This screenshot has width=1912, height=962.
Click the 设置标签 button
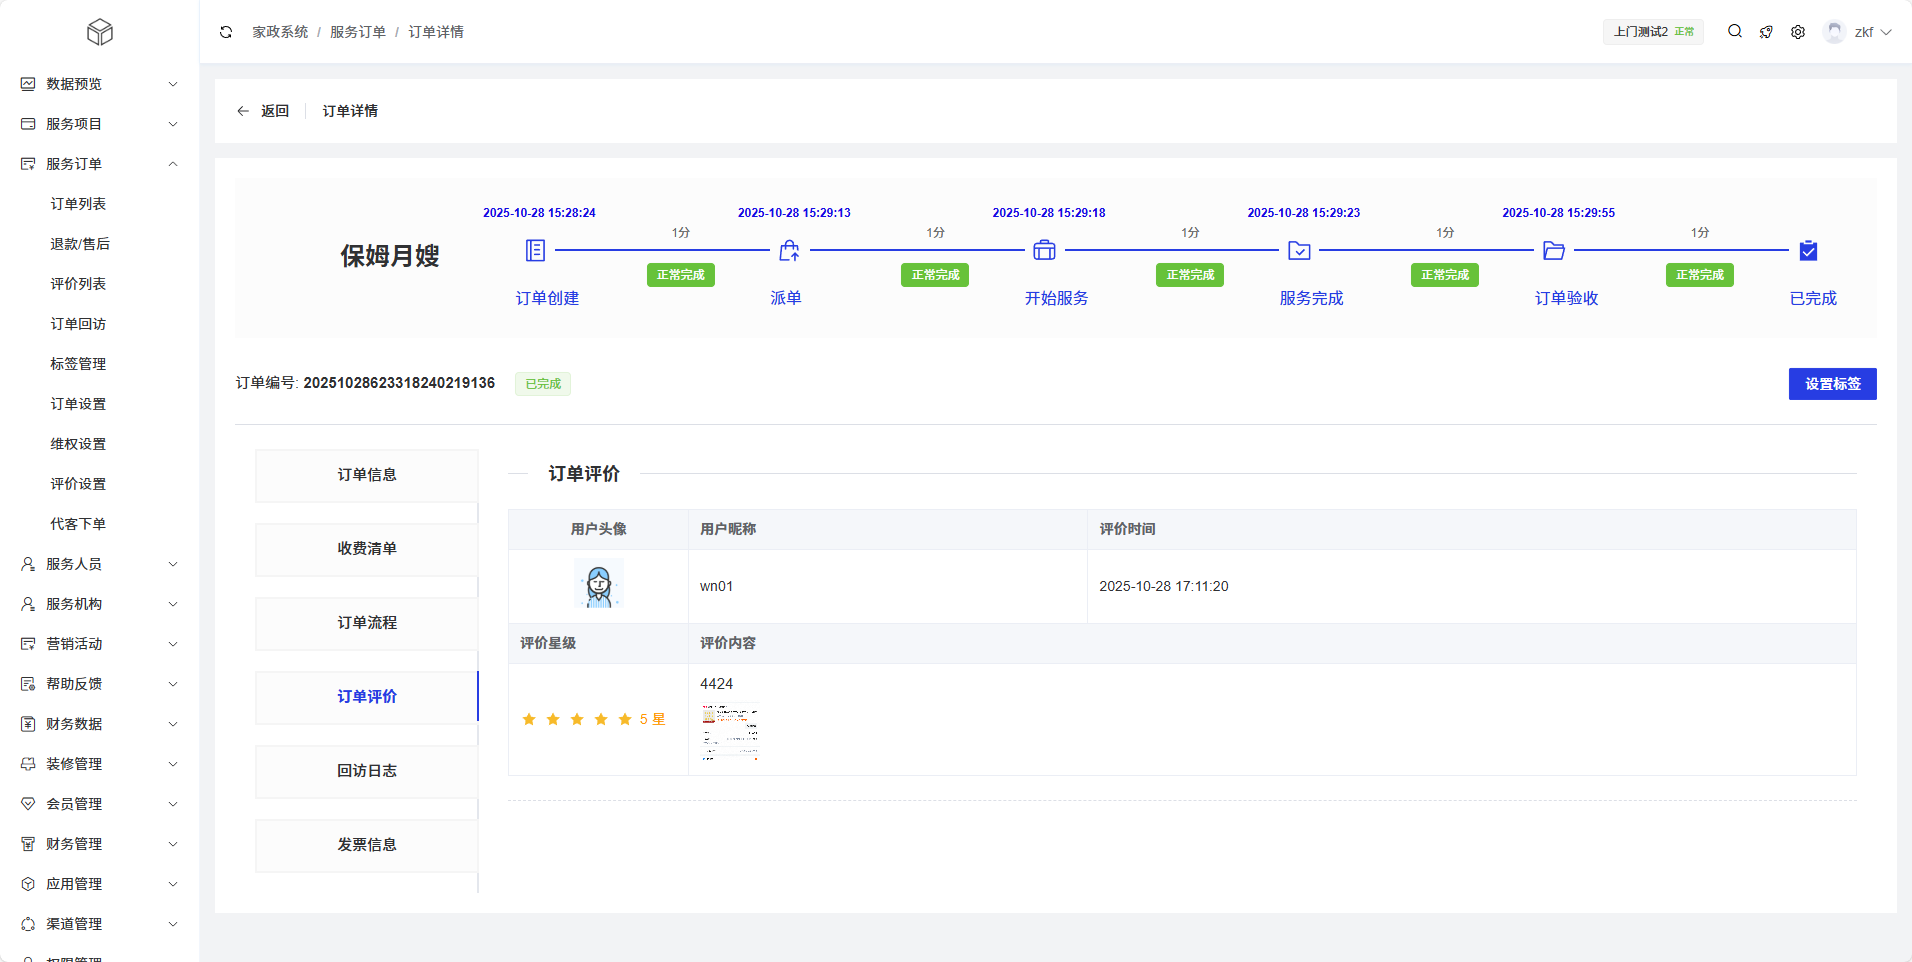pos(1832,384)
